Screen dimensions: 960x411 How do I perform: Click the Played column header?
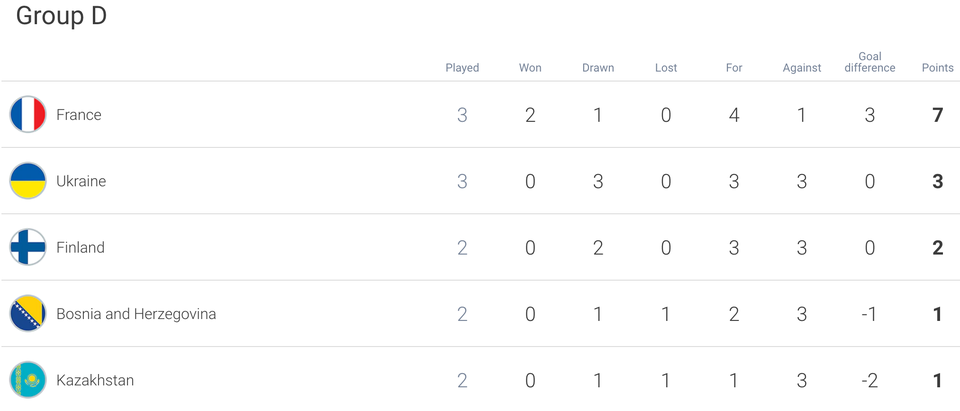(x=462, y=68)
